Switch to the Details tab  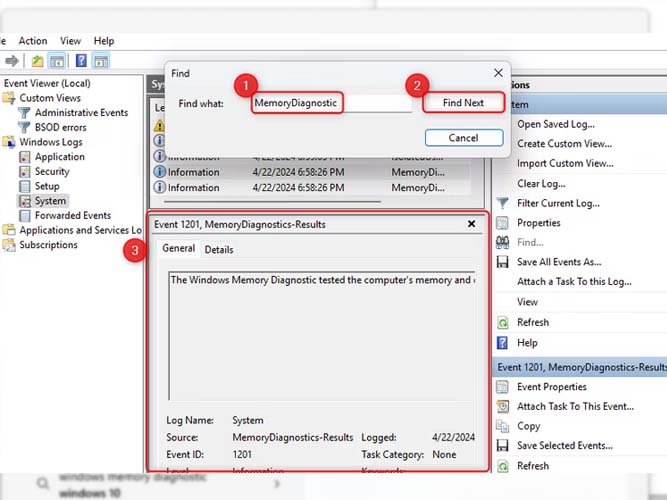click(x=219, y=249)
